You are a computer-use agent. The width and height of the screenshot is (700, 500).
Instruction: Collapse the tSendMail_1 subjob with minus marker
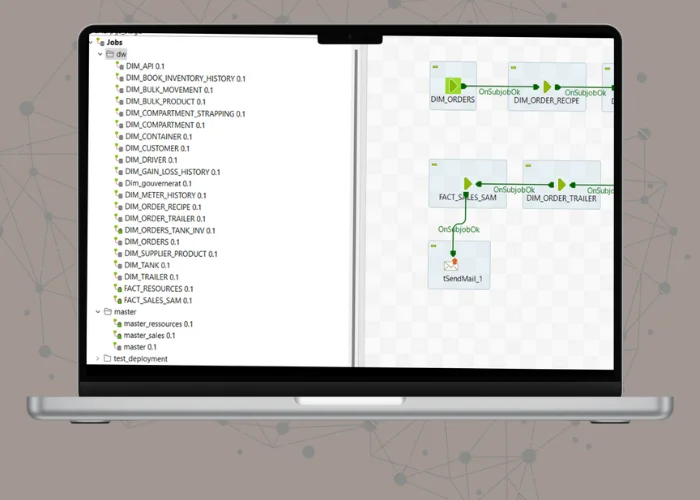[435, 245]
